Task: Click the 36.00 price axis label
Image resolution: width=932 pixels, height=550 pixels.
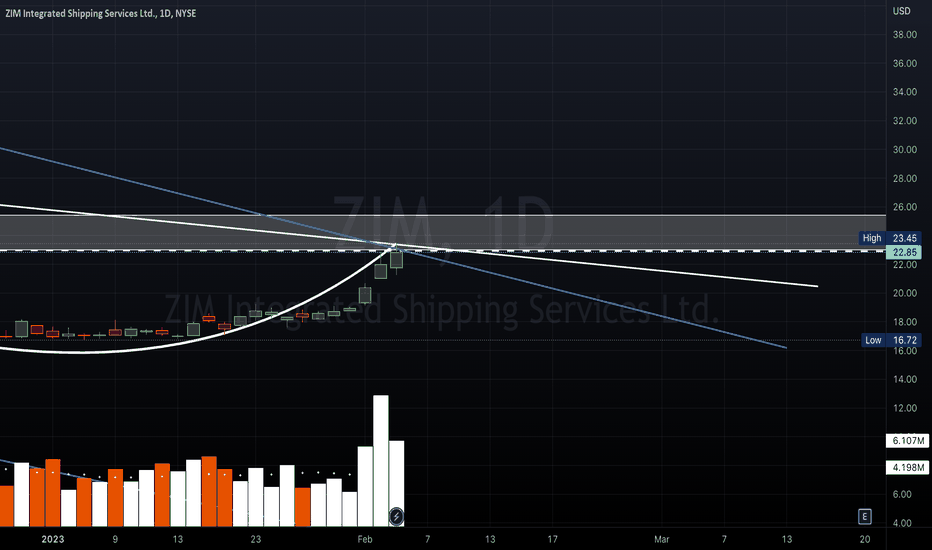Action: 904,63
